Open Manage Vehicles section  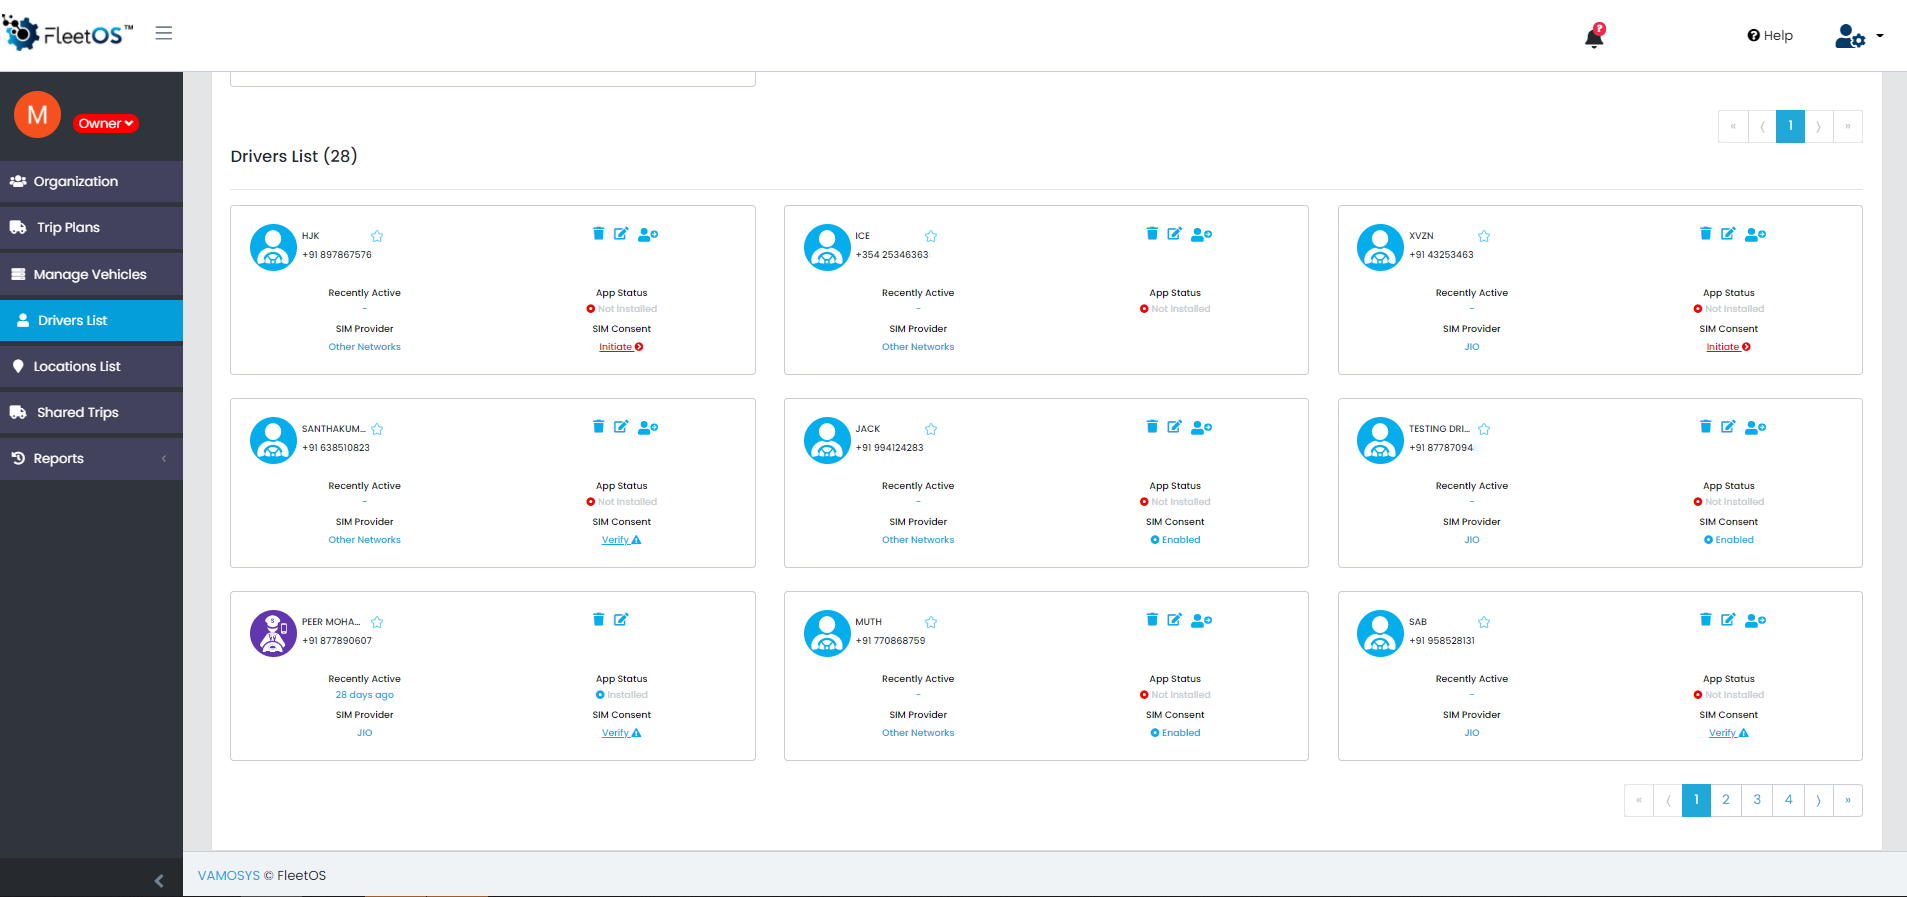pos(91,274)
